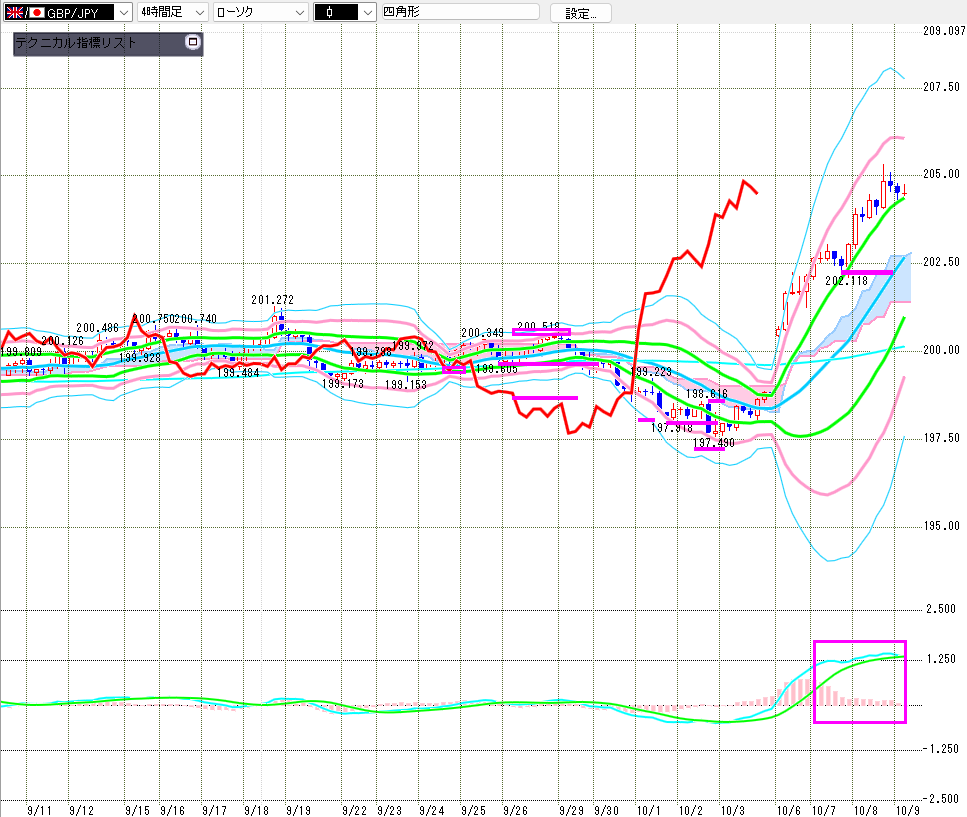The width and height of the screenshot is (967, 817).
Task: Select the magenta line above the 202.118 label
Action: [867, 272]
